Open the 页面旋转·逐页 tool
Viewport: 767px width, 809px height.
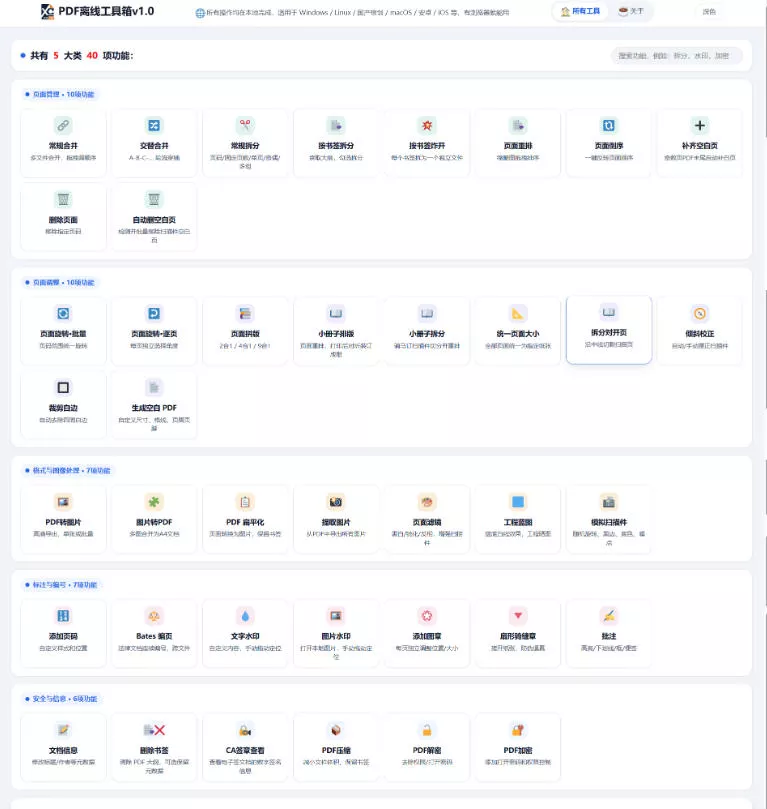click(154, 331)
